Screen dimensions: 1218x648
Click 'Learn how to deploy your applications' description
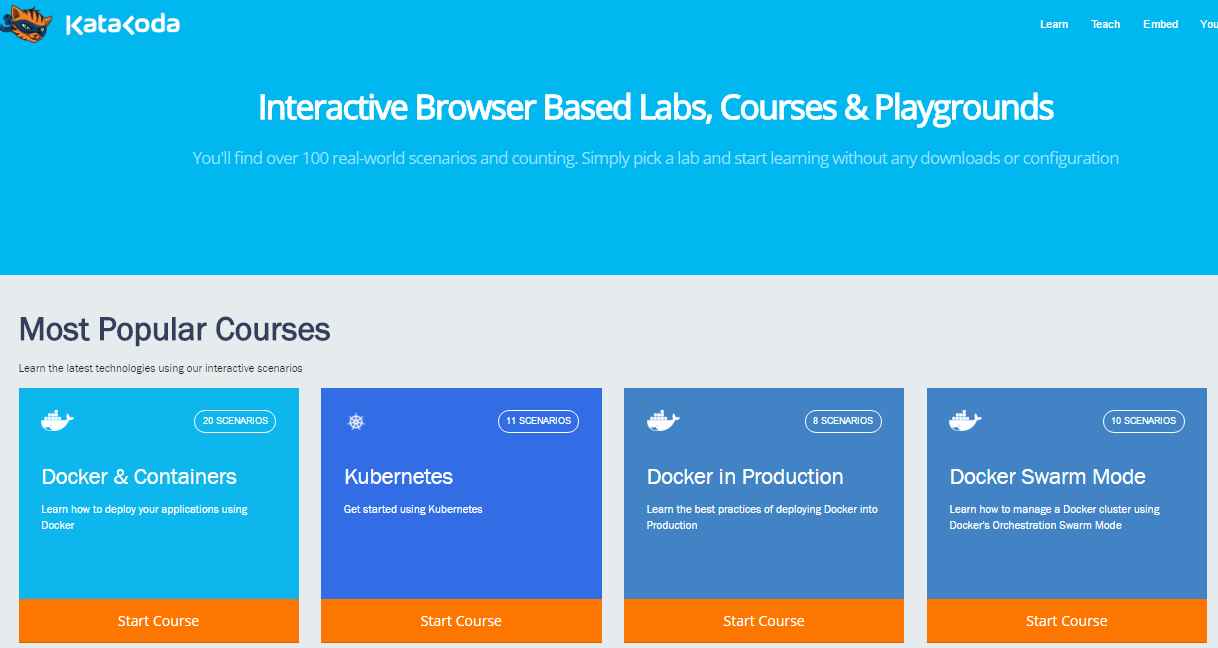click(144, 517)
